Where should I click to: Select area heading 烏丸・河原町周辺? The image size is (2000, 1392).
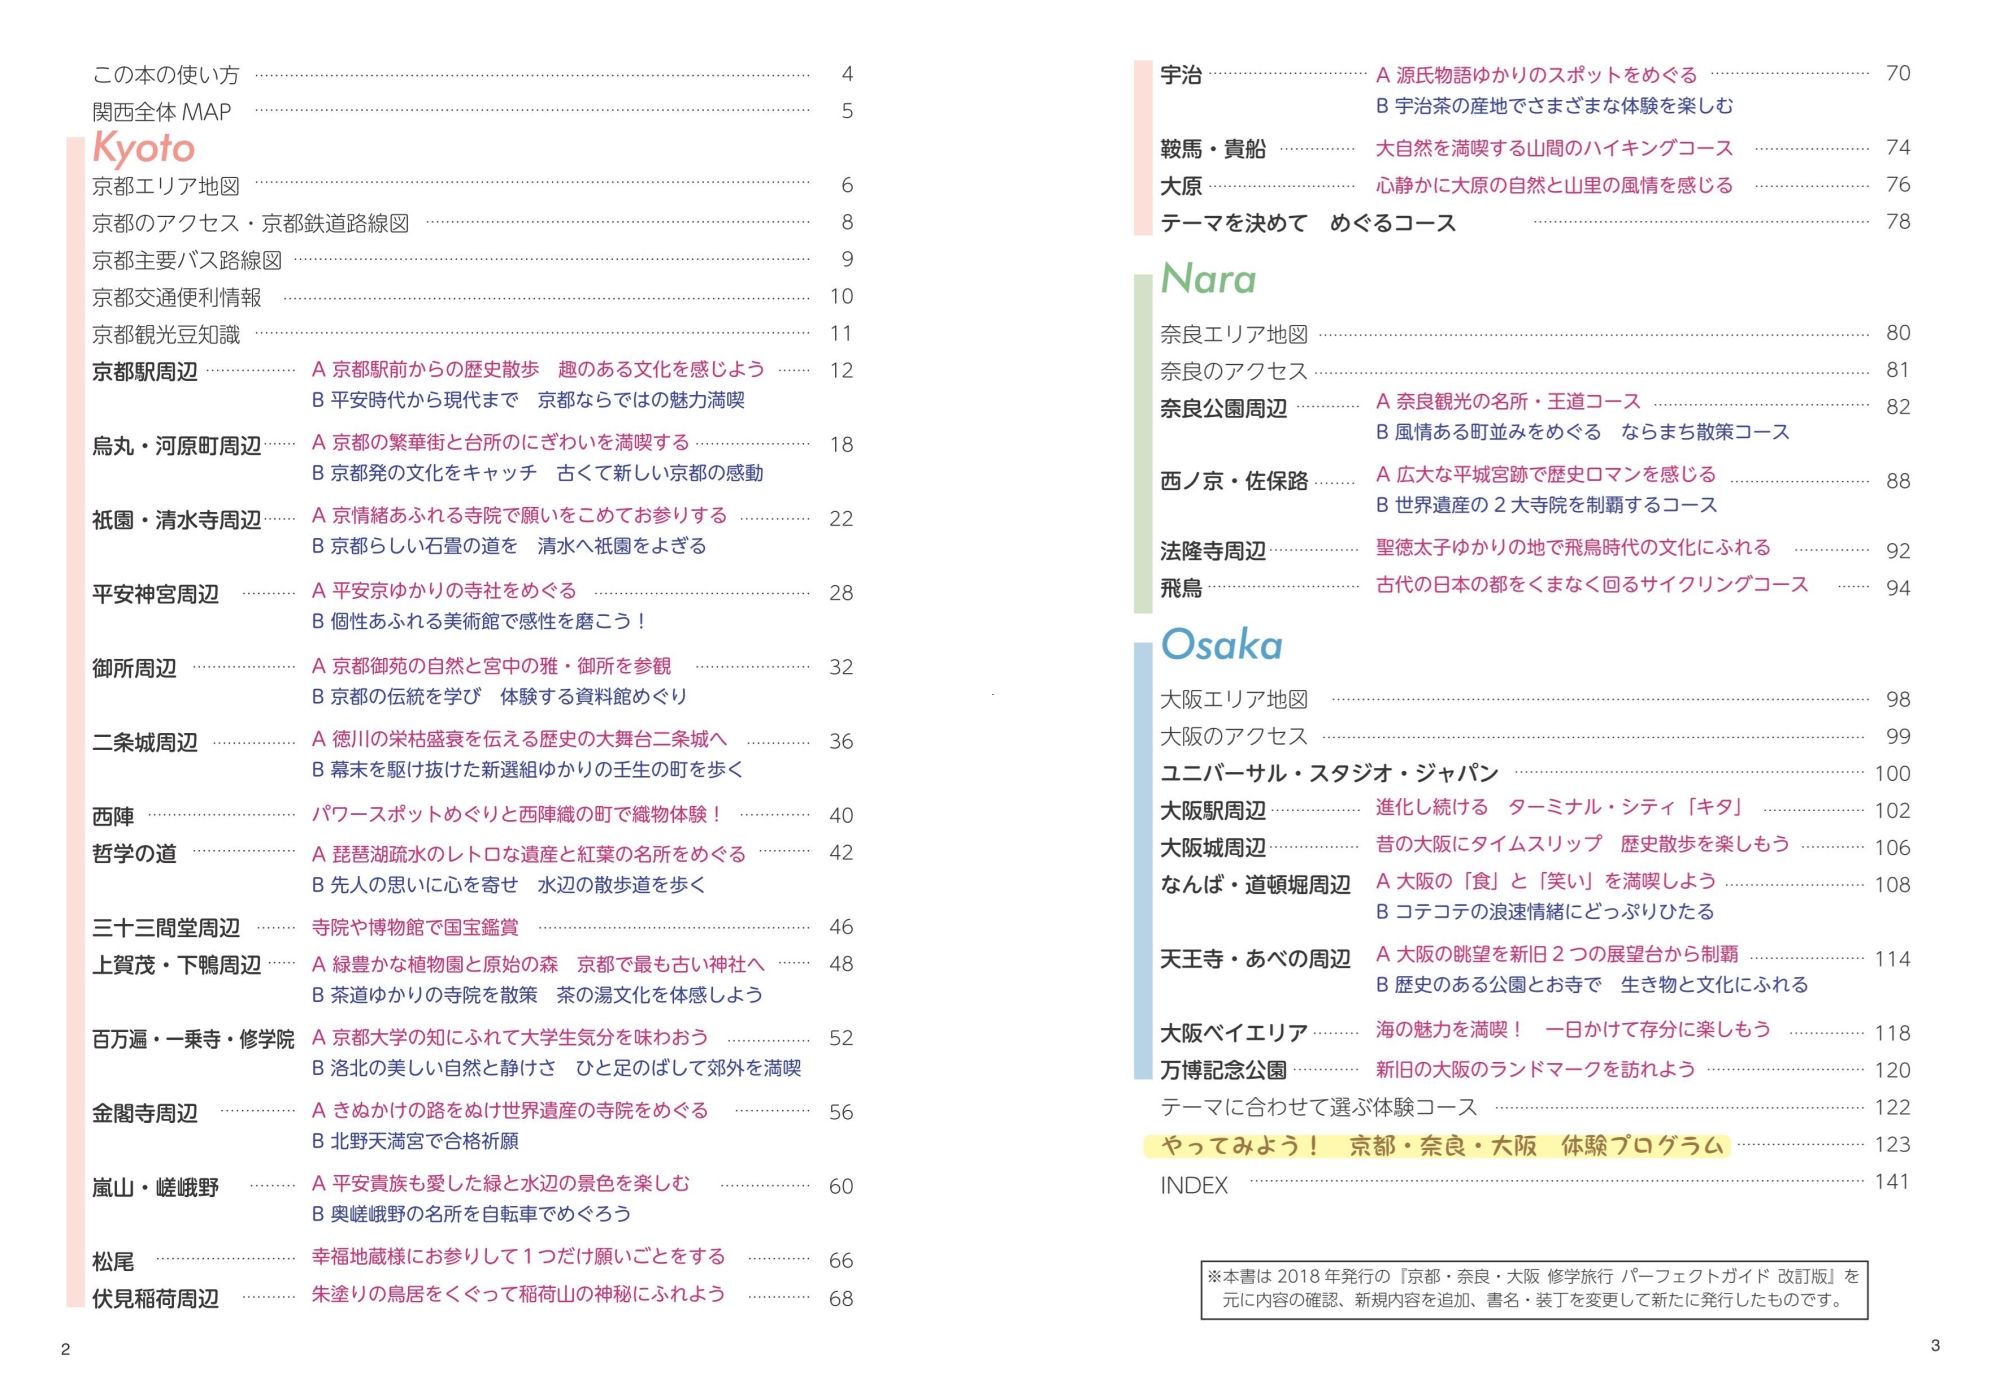pyautogui.click(x=177, y=446)
